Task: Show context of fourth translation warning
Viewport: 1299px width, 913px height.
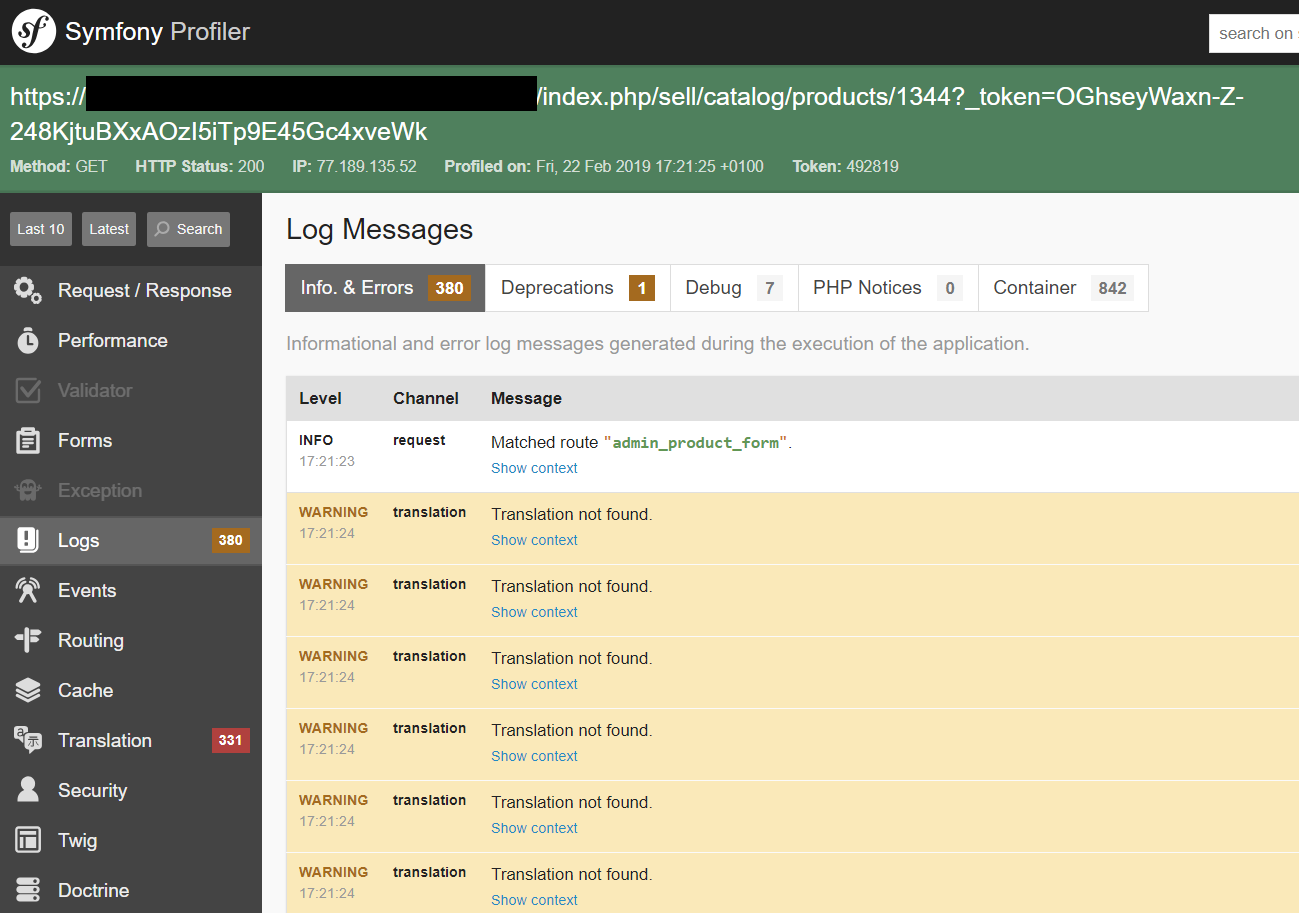Action: tap(534, 756)
